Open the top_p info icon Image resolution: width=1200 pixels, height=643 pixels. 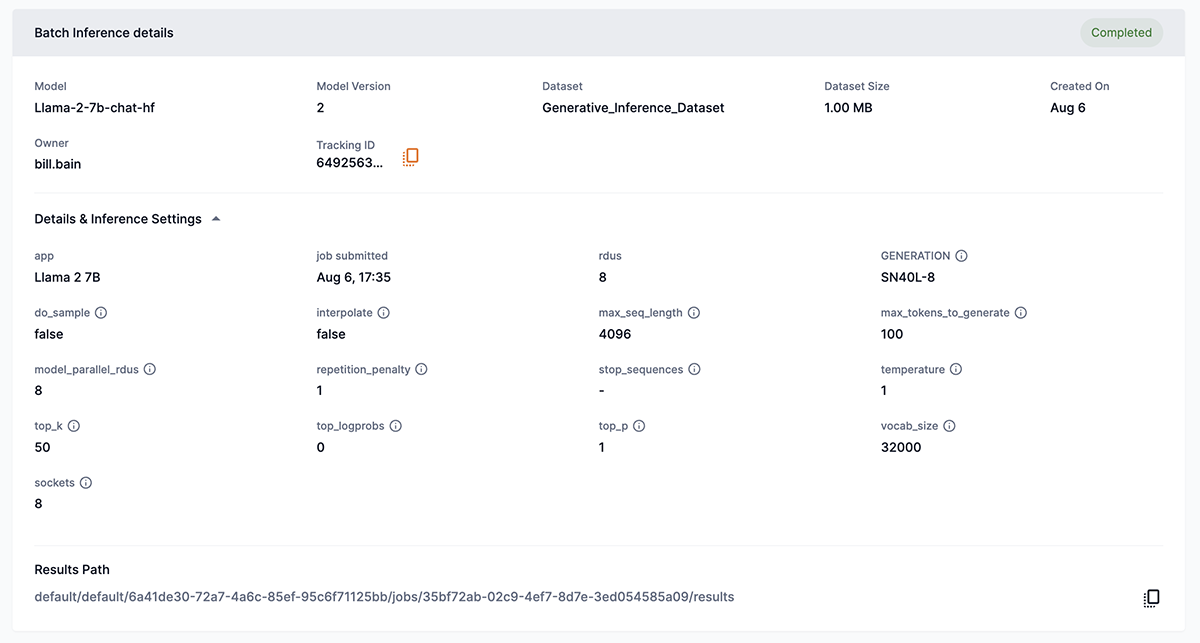tap(638, 425)
